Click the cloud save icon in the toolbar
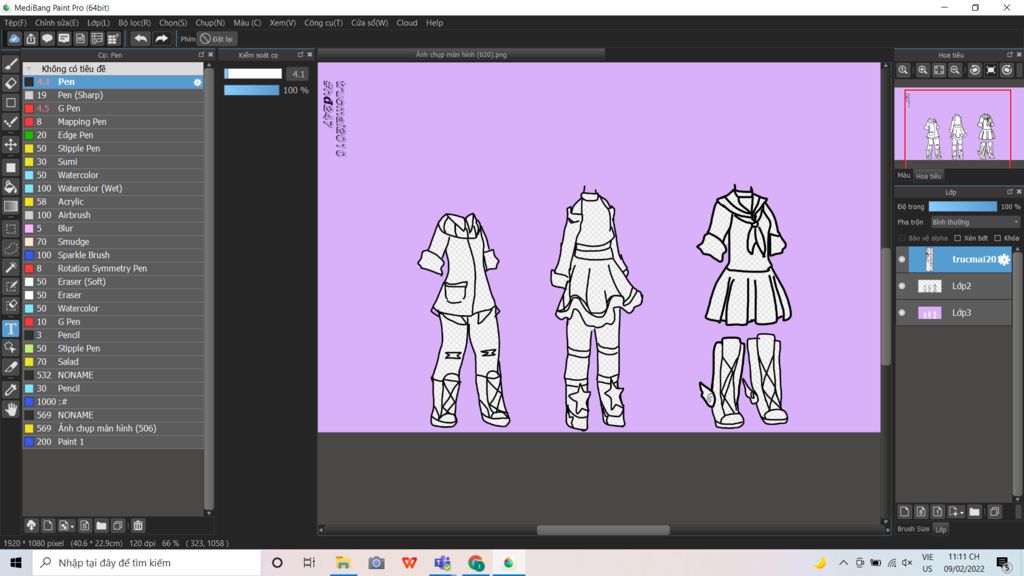This screenshot has height=576, width=1024. 14,39
